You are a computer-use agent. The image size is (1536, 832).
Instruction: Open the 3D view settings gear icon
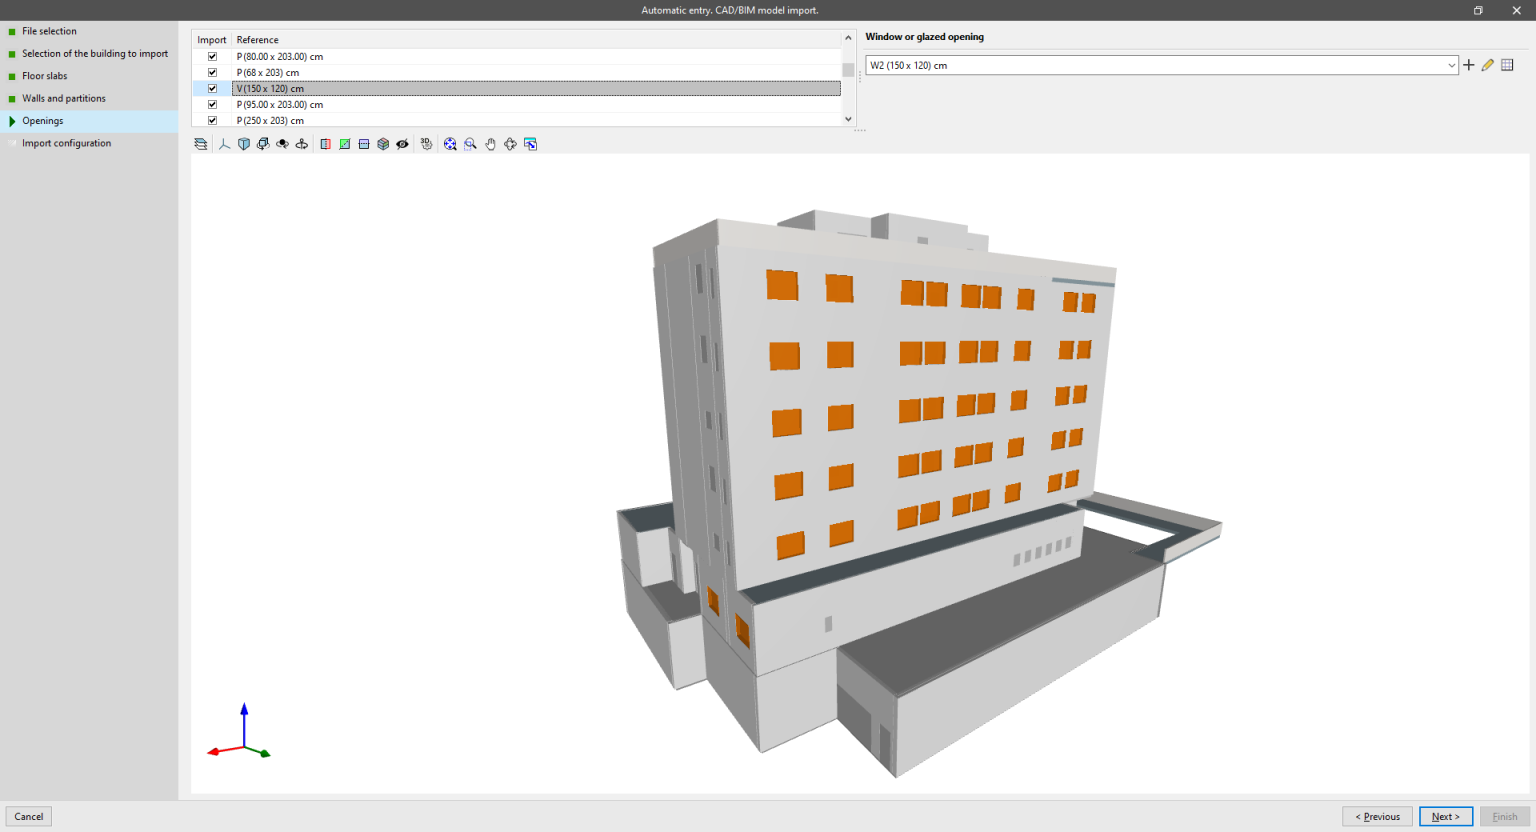point(426,143)
